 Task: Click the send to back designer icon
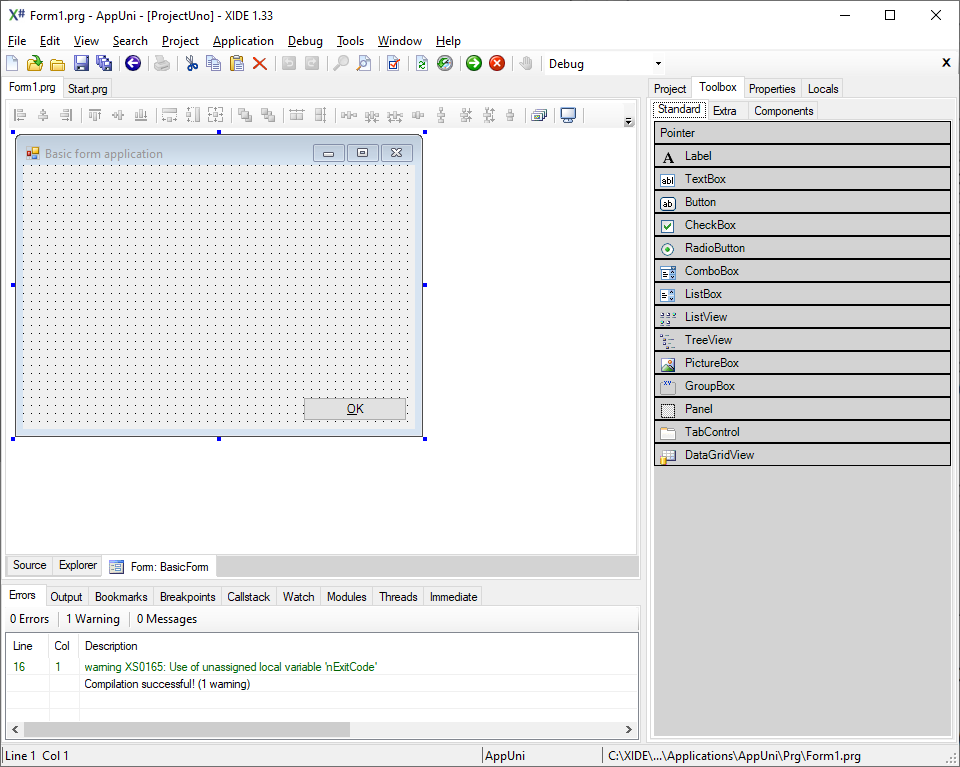[x=268, y=114]
